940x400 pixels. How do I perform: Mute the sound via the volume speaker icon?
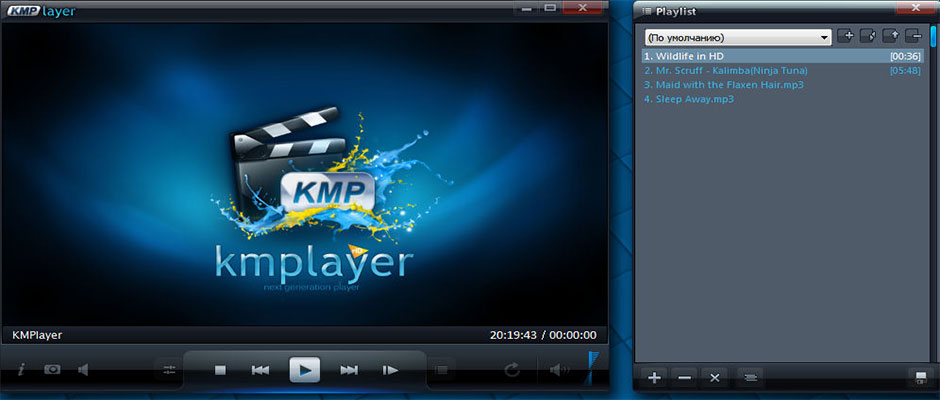pos(558,369)
